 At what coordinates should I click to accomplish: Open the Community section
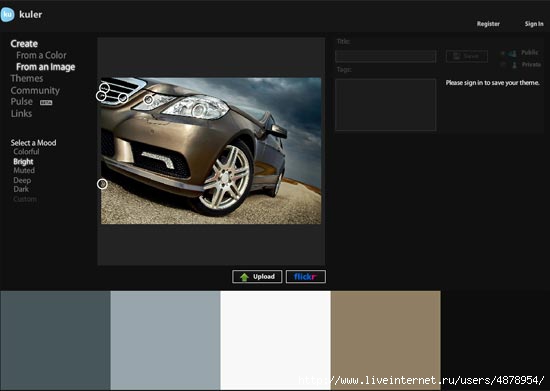(x=35, y=90)
